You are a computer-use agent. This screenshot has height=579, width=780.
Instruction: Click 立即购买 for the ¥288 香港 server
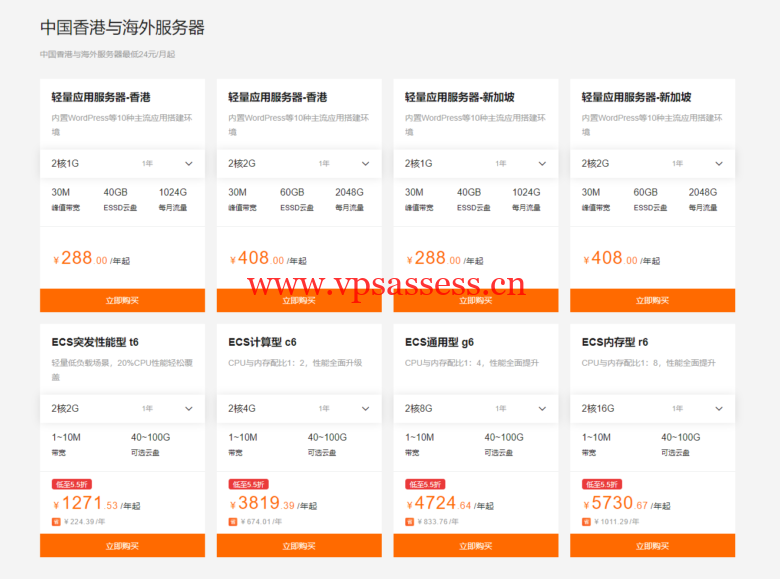point(122,300)
